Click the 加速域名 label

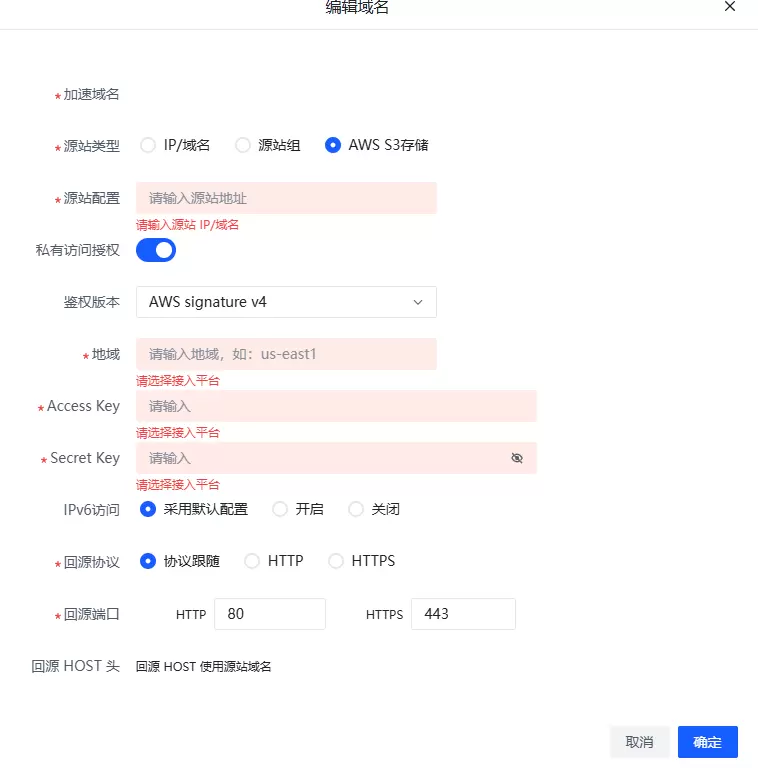[x=91, y=94]
